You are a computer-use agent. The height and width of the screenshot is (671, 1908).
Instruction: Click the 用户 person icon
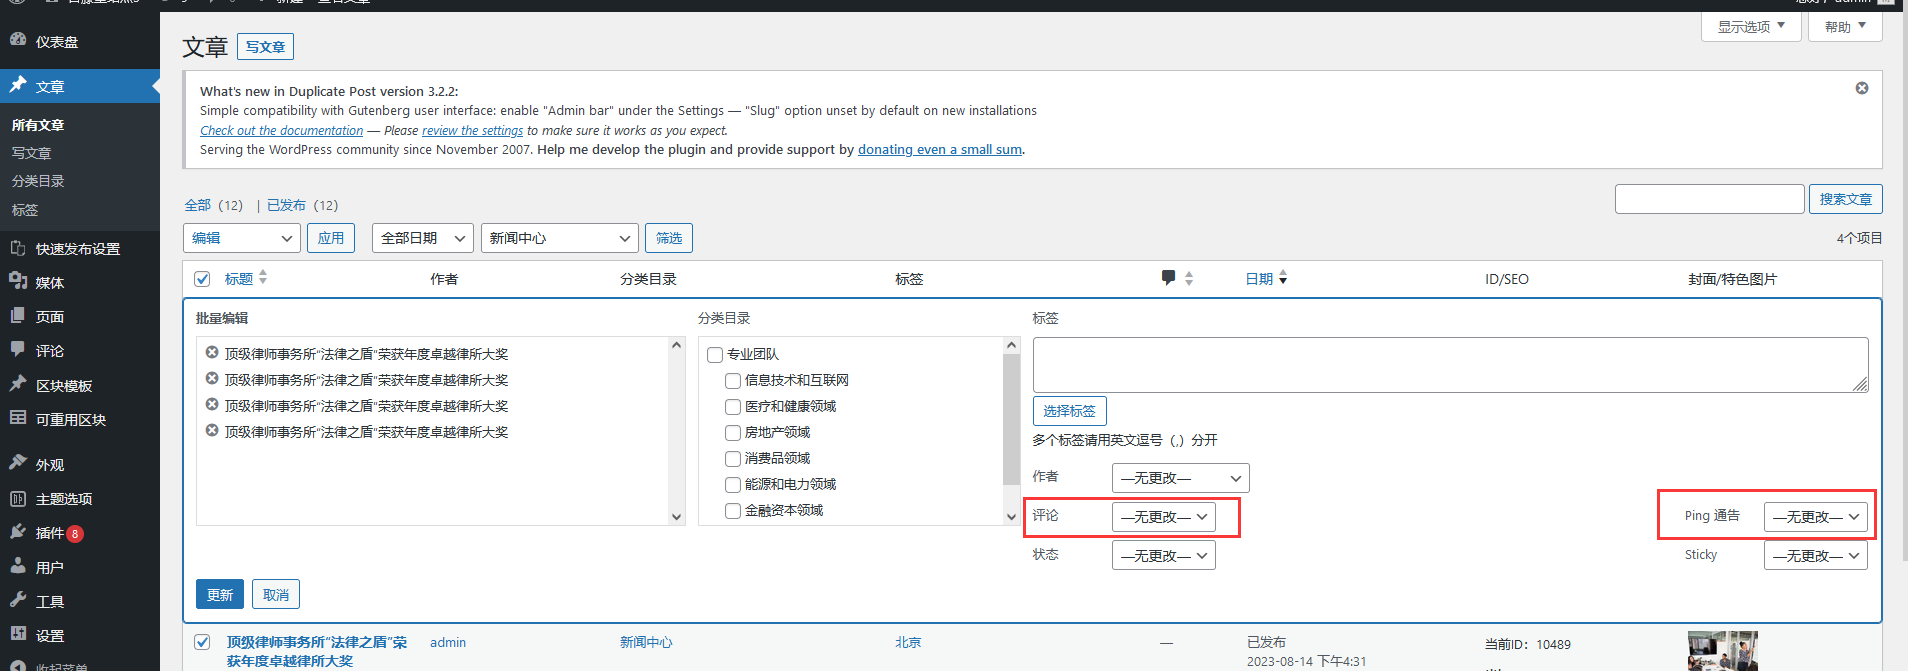pos(18,565)
